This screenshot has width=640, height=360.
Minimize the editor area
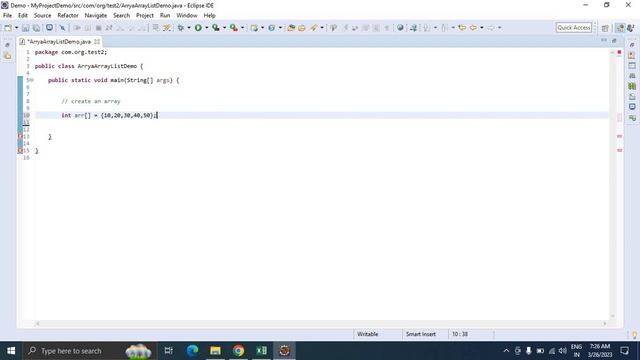point(604,40)
